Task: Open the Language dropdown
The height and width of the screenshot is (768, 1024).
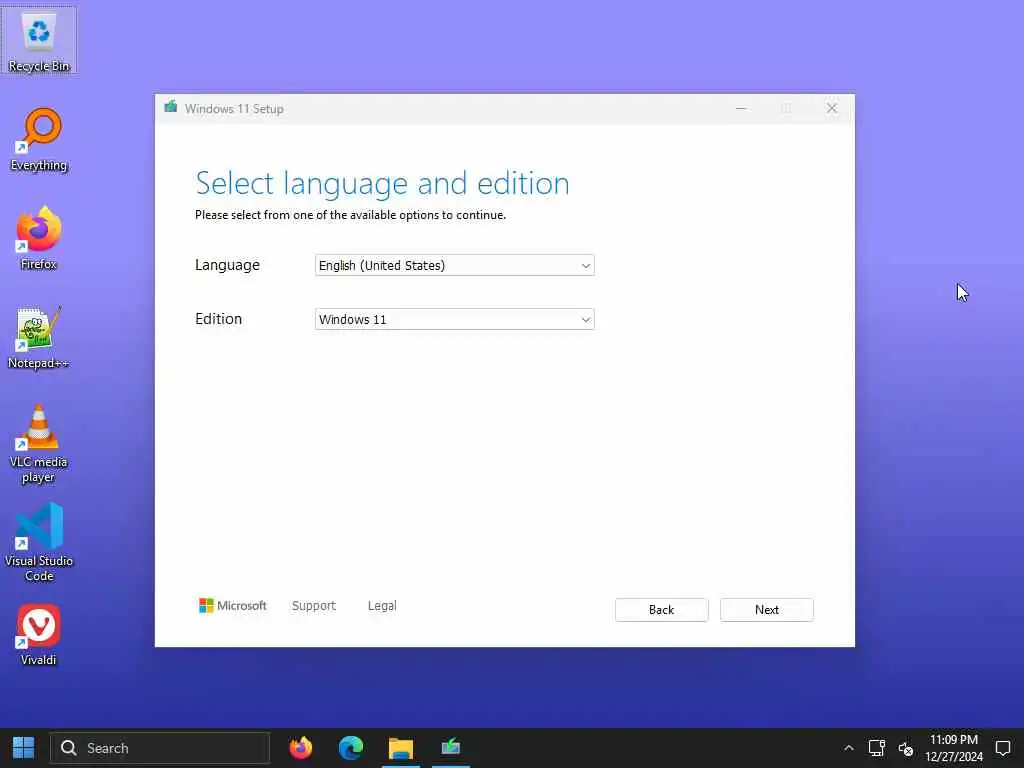Action: pyautogui.click(x=455, y=265)
